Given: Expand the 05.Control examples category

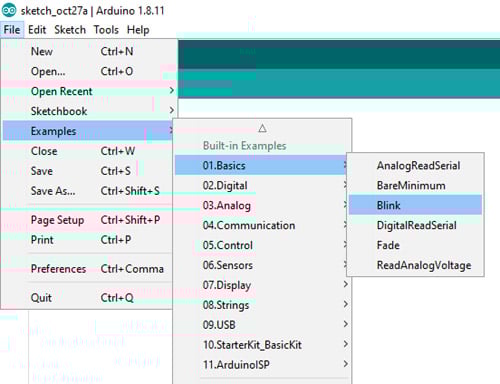Looking at the screenshot, I should coord(262,245).
